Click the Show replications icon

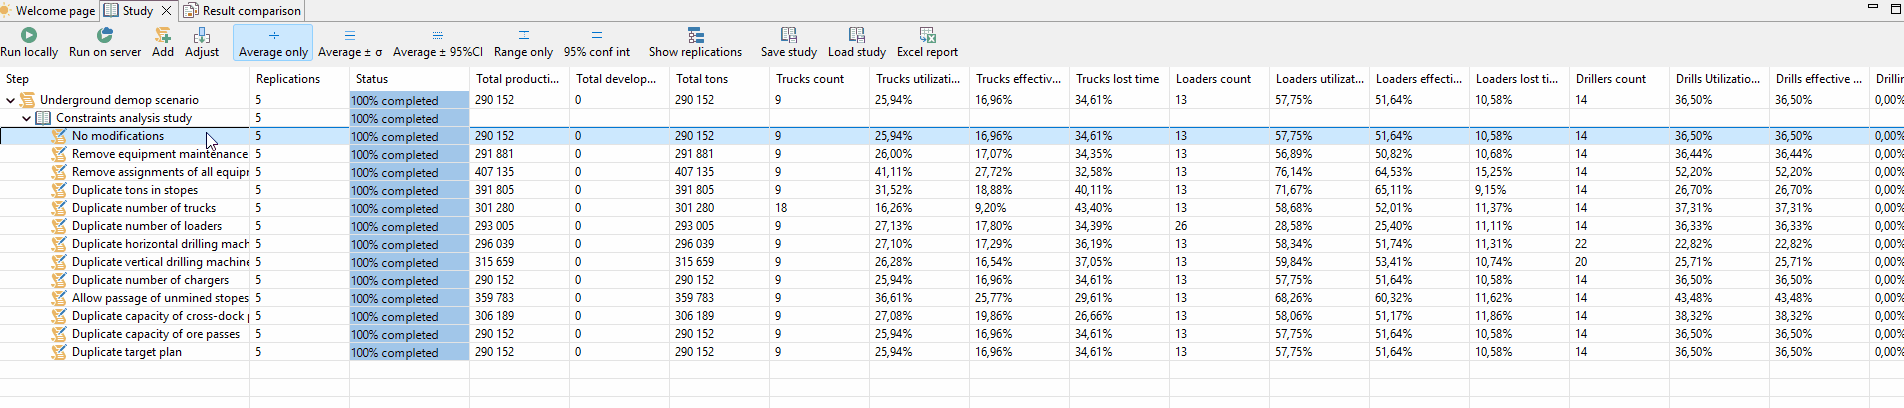tap(696, 35)
